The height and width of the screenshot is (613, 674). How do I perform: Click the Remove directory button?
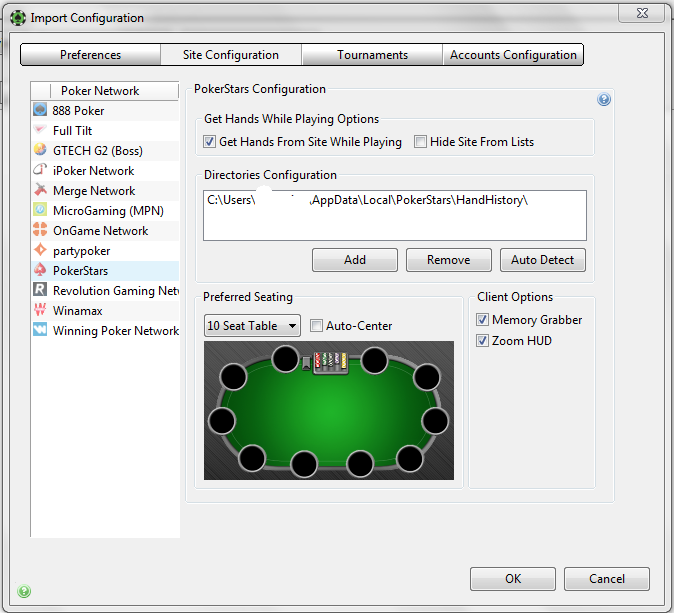click(x=448, y=260)
